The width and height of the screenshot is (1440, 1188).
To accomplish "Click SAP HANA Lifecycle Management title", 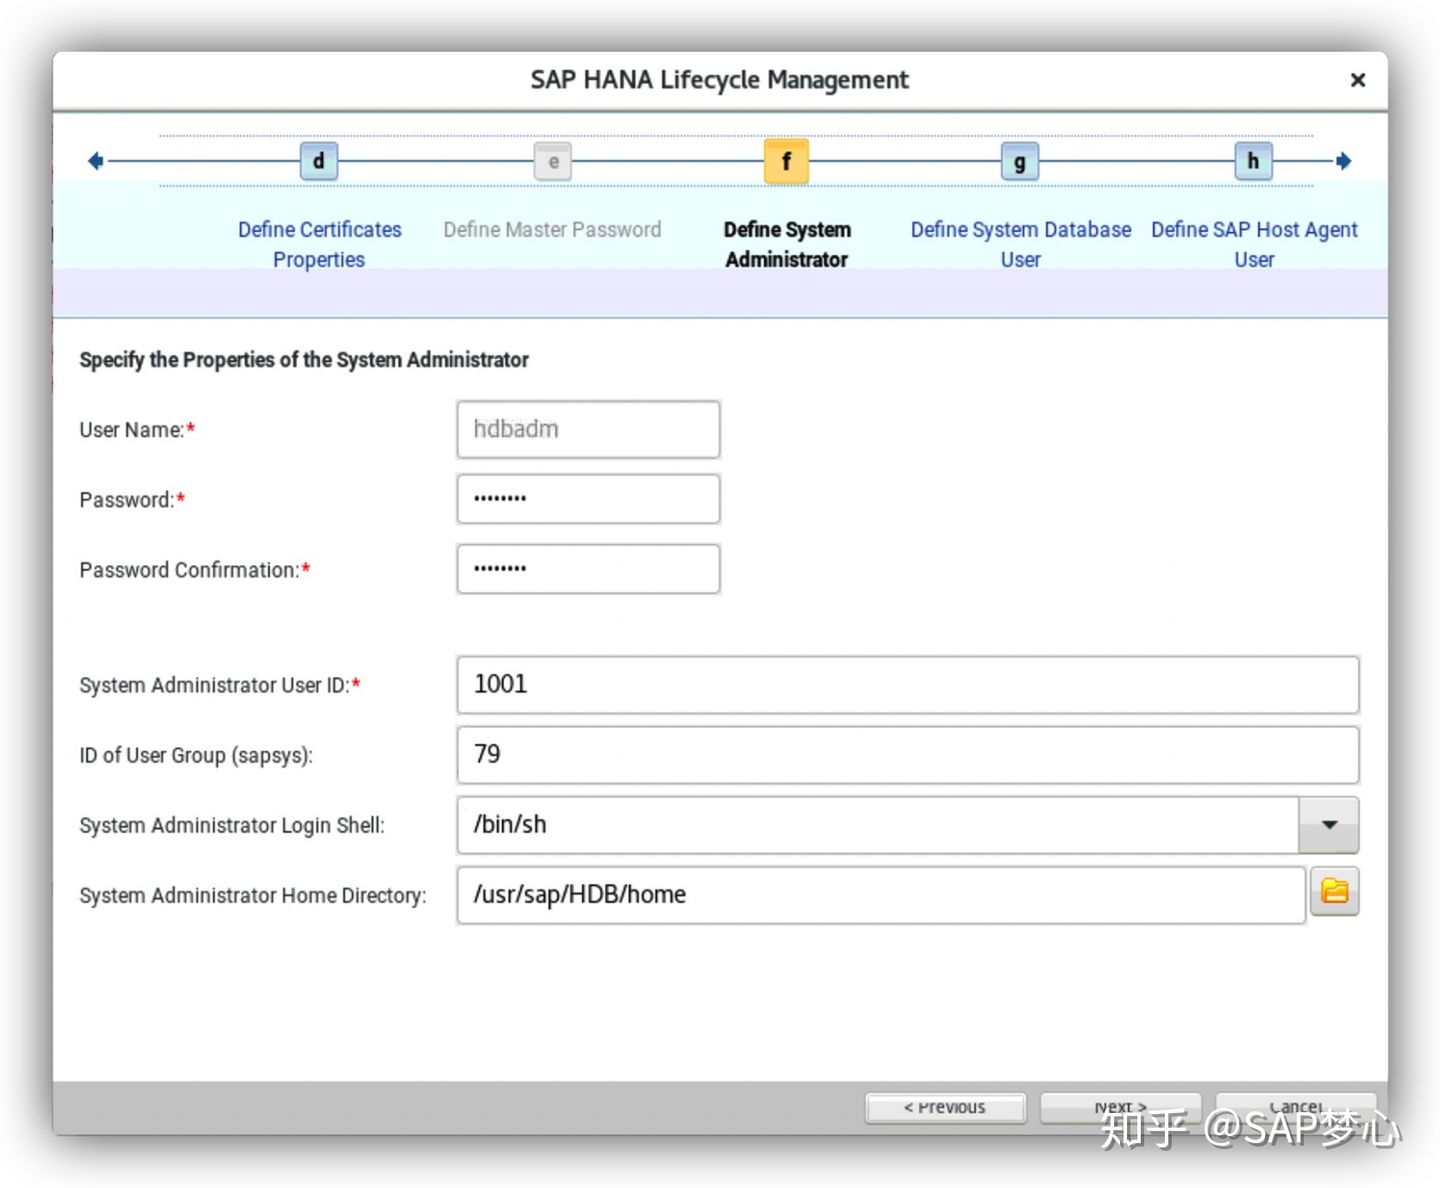I will pyautogui.click(x=719, y=80).
